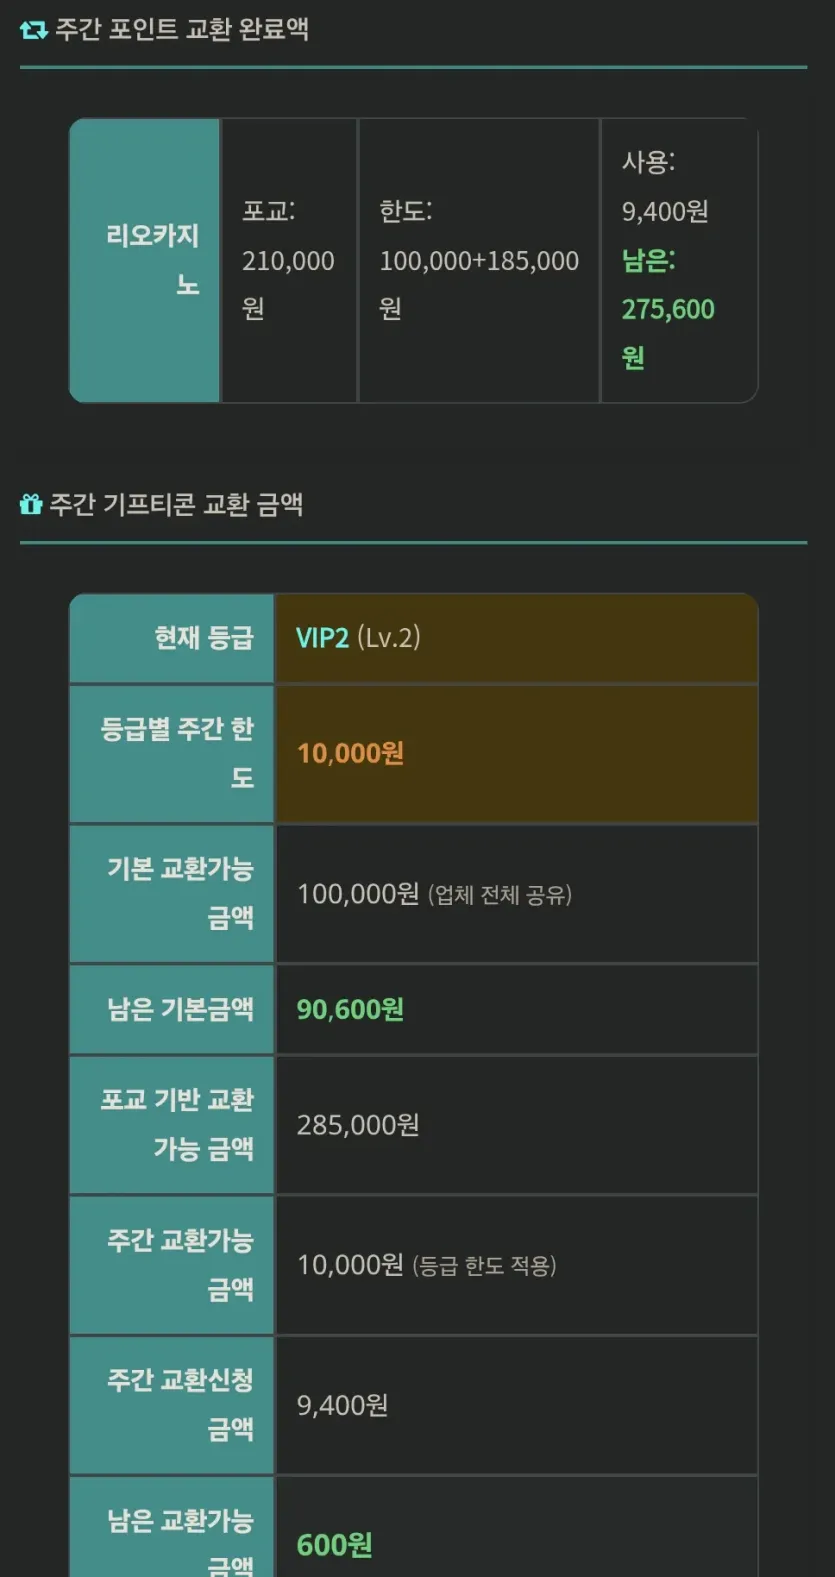
Task: Click the 100,000원 (업체 전체 공유) value
Action: pyautogui.click(x=434, y=894)
